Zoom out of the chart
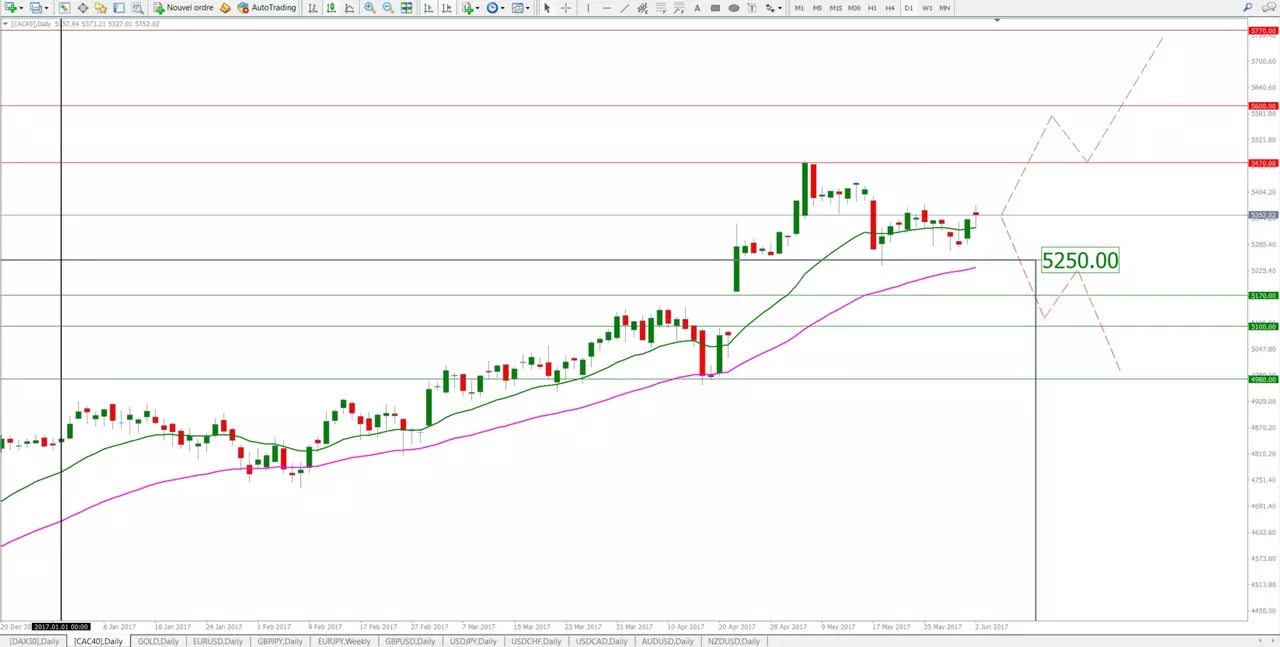The width and height of the screenshot is (1280, 647). (x=388, y=8)
